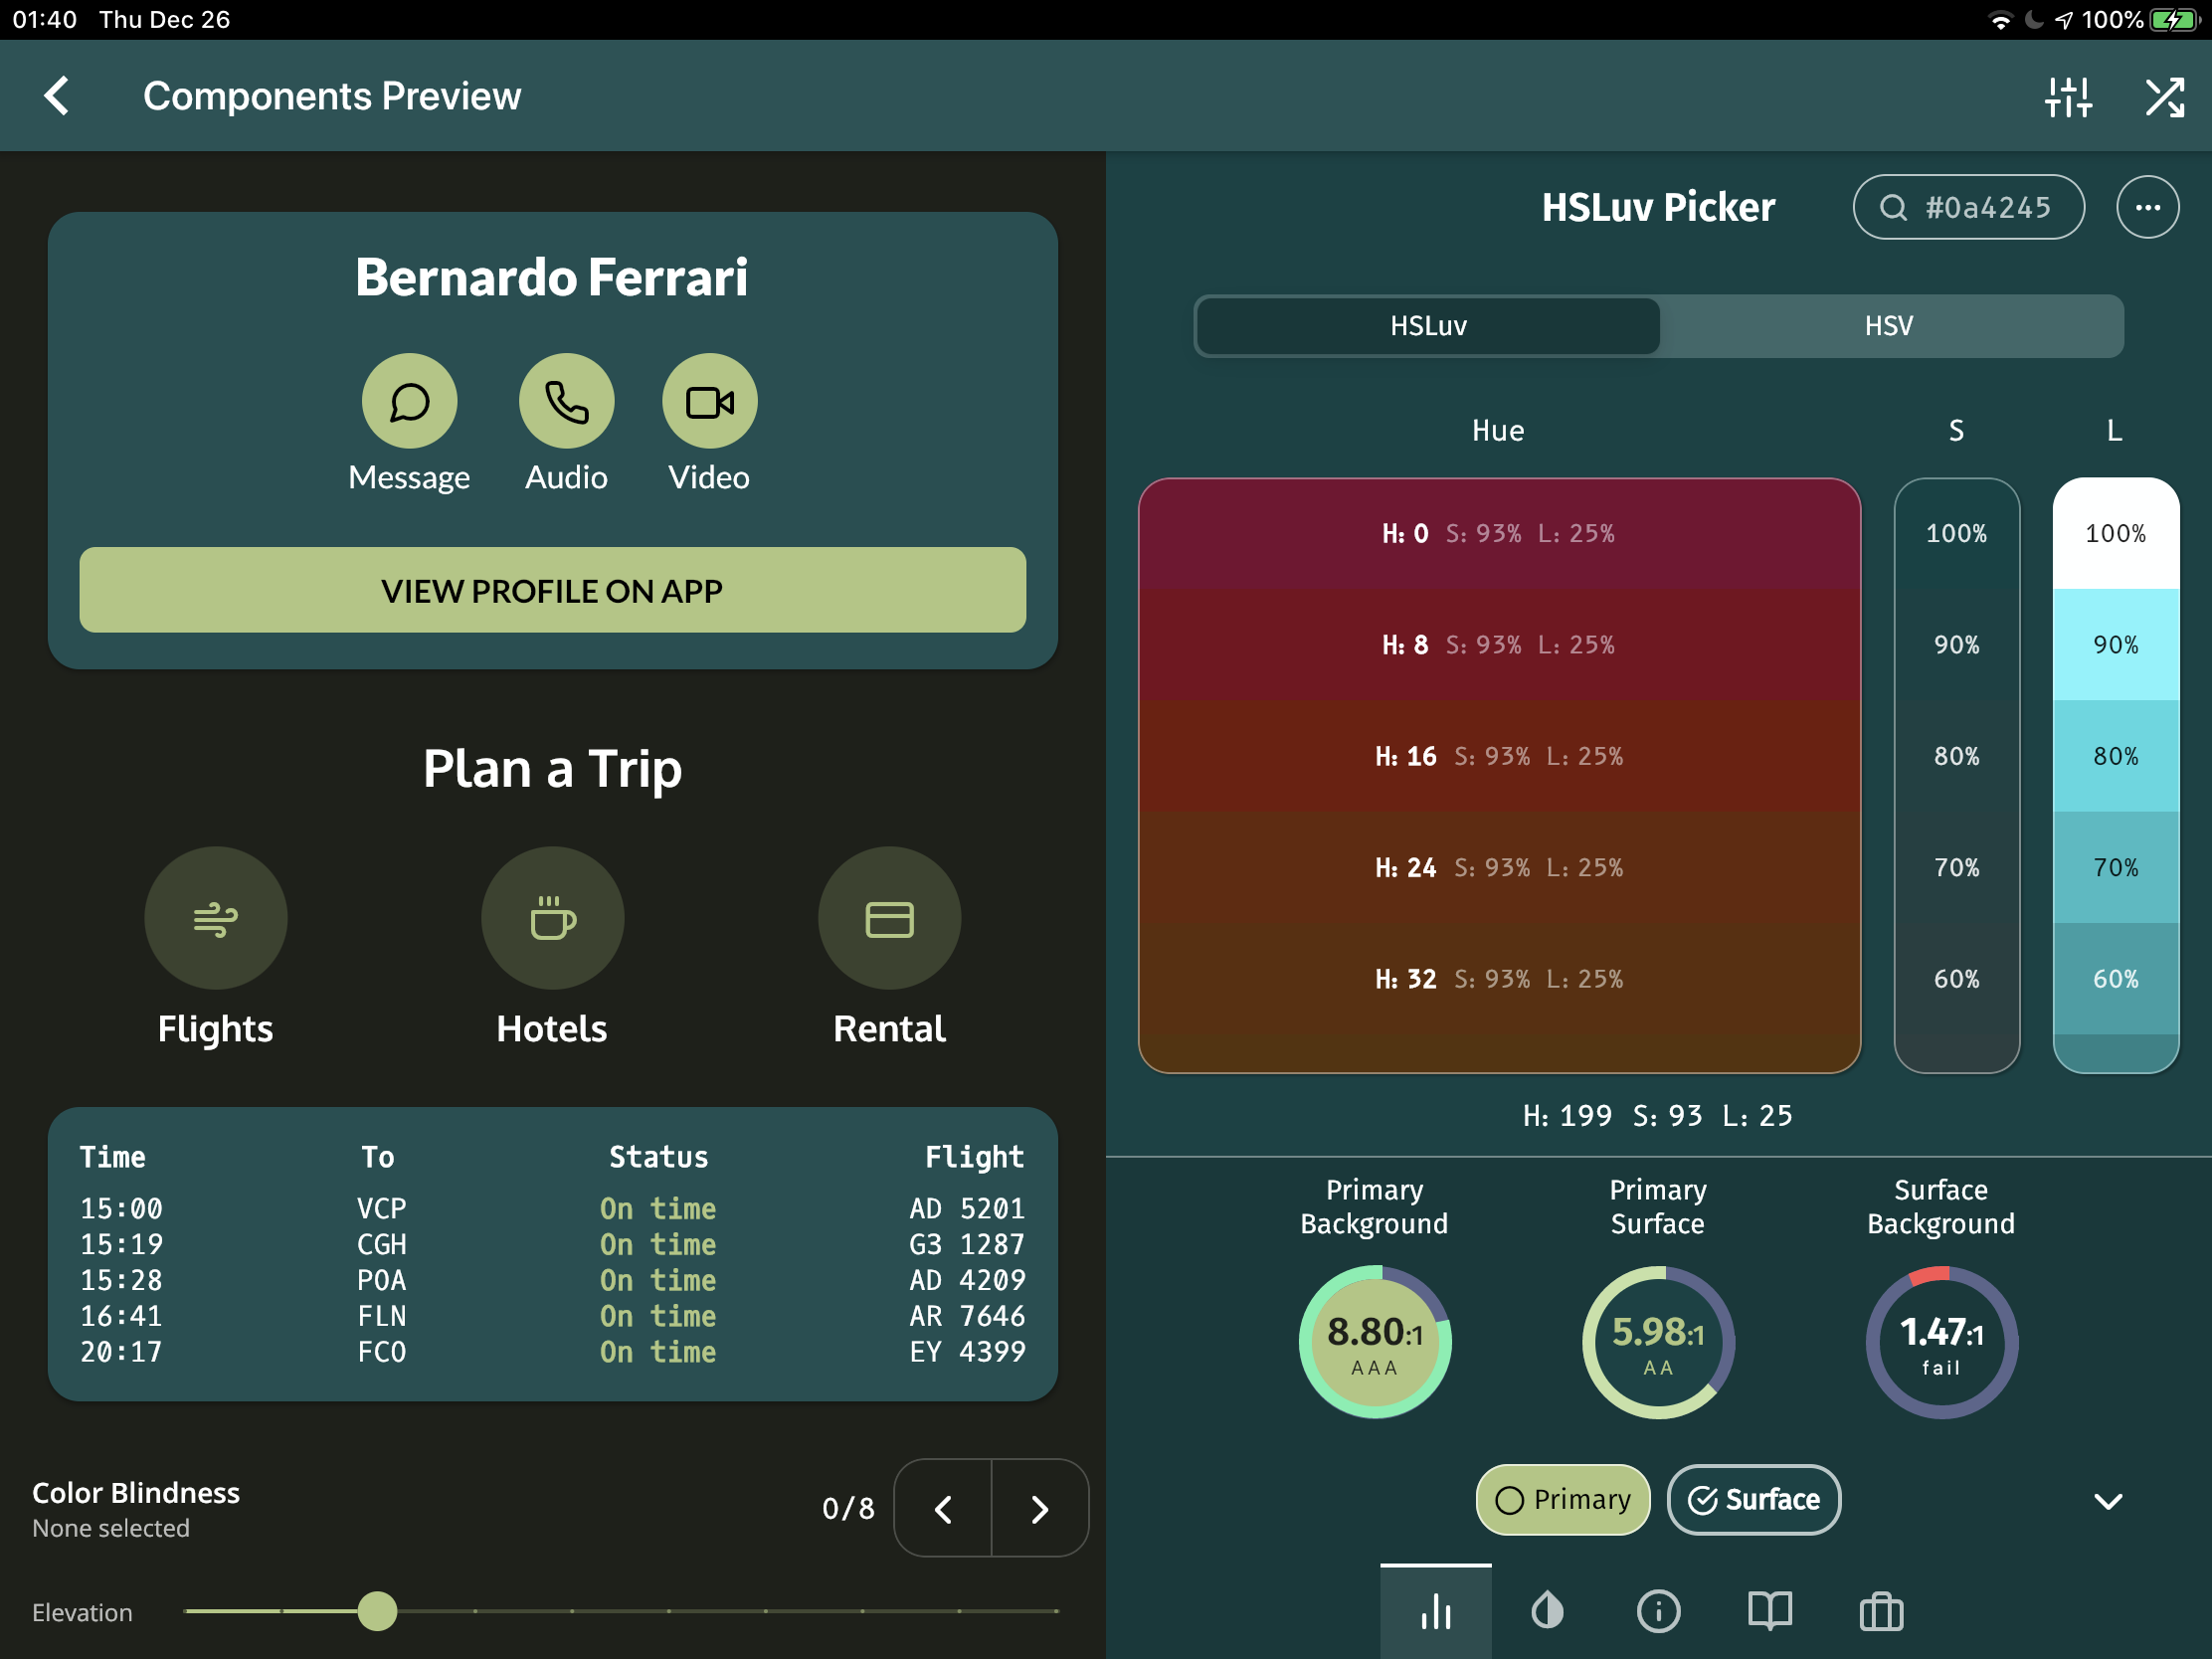
Task: Open the sliders settings icon
Action: [2067, 97]
